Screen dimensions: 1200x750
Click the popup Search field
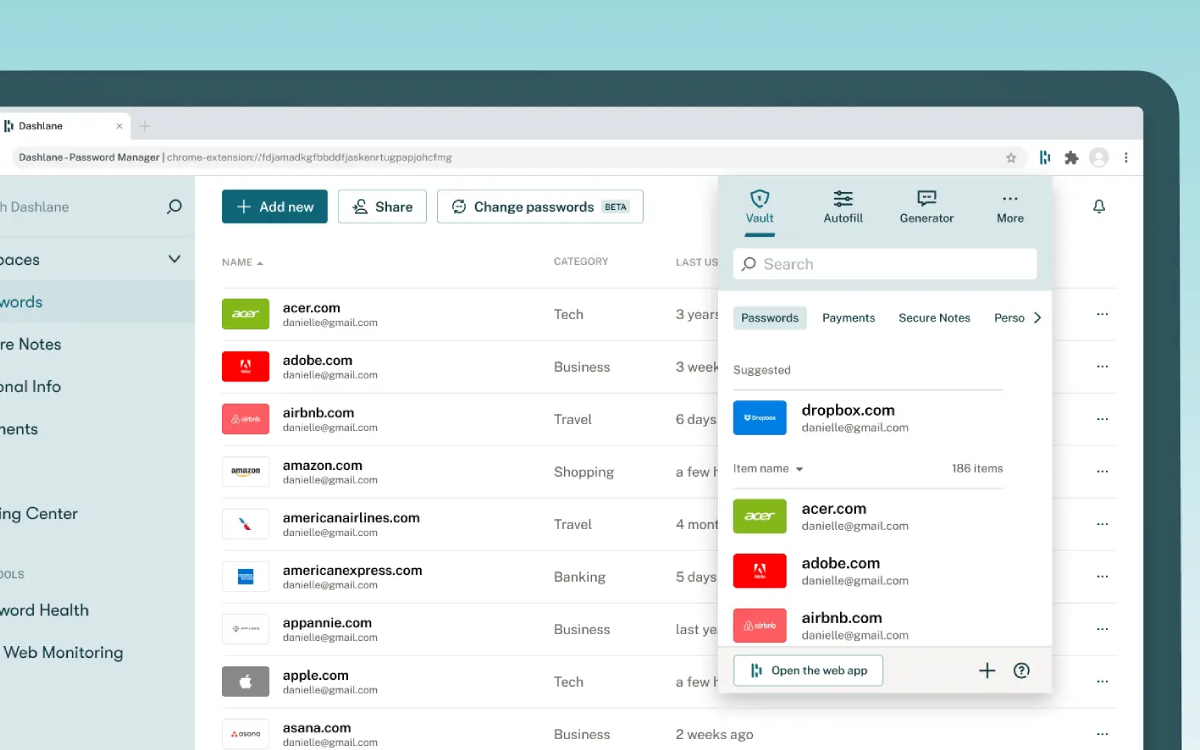coord(885,264)
